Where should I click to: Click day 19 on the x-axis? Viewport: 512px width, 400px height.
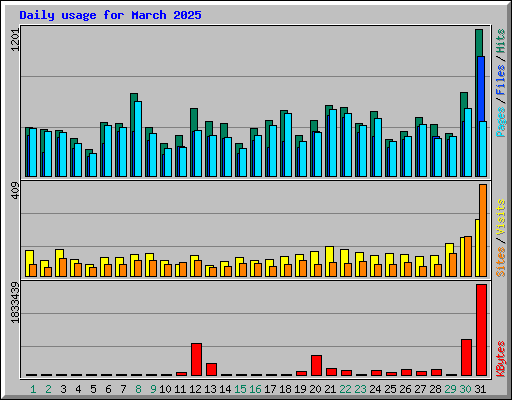click(300, 389)
